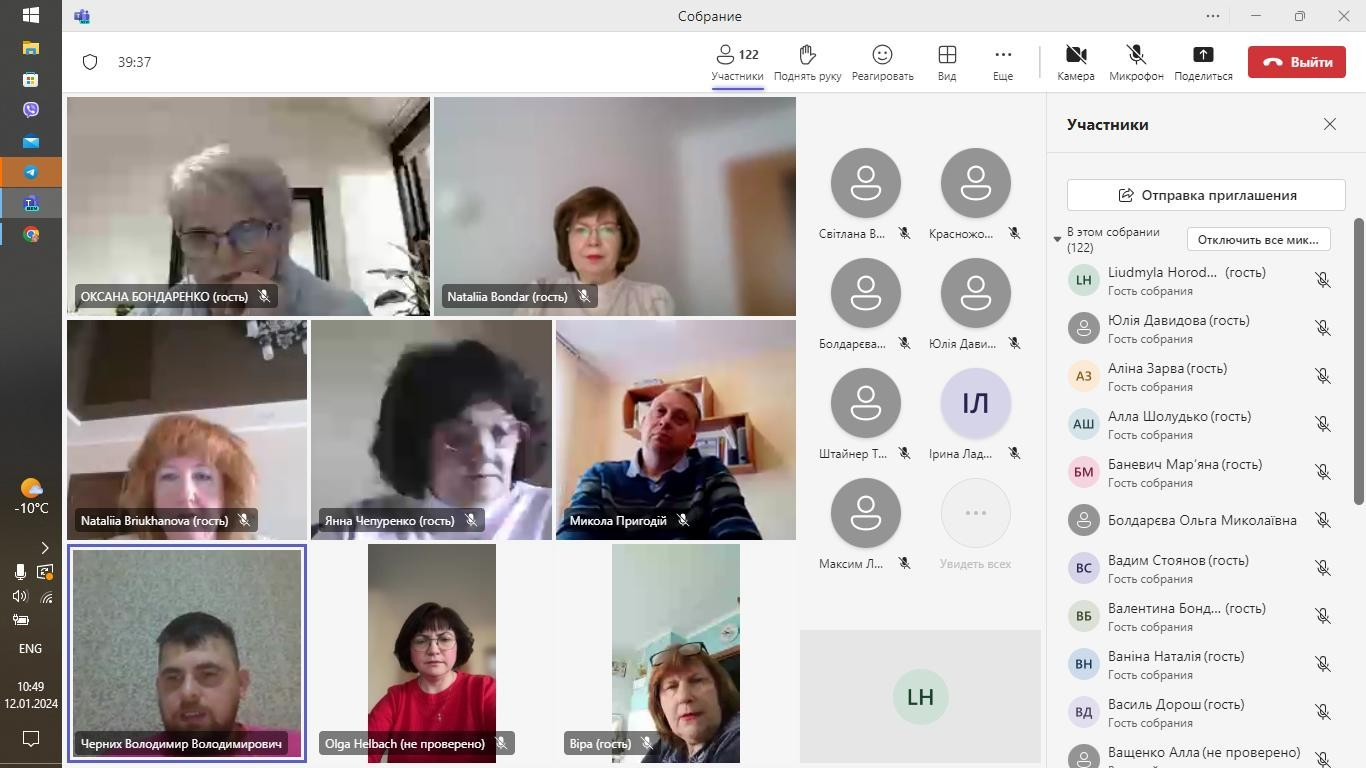The width and height of the screenshot is (1366, 768).
Task: Click Ващенко Алла name in participants list
Action: [x=1204, y=752]
